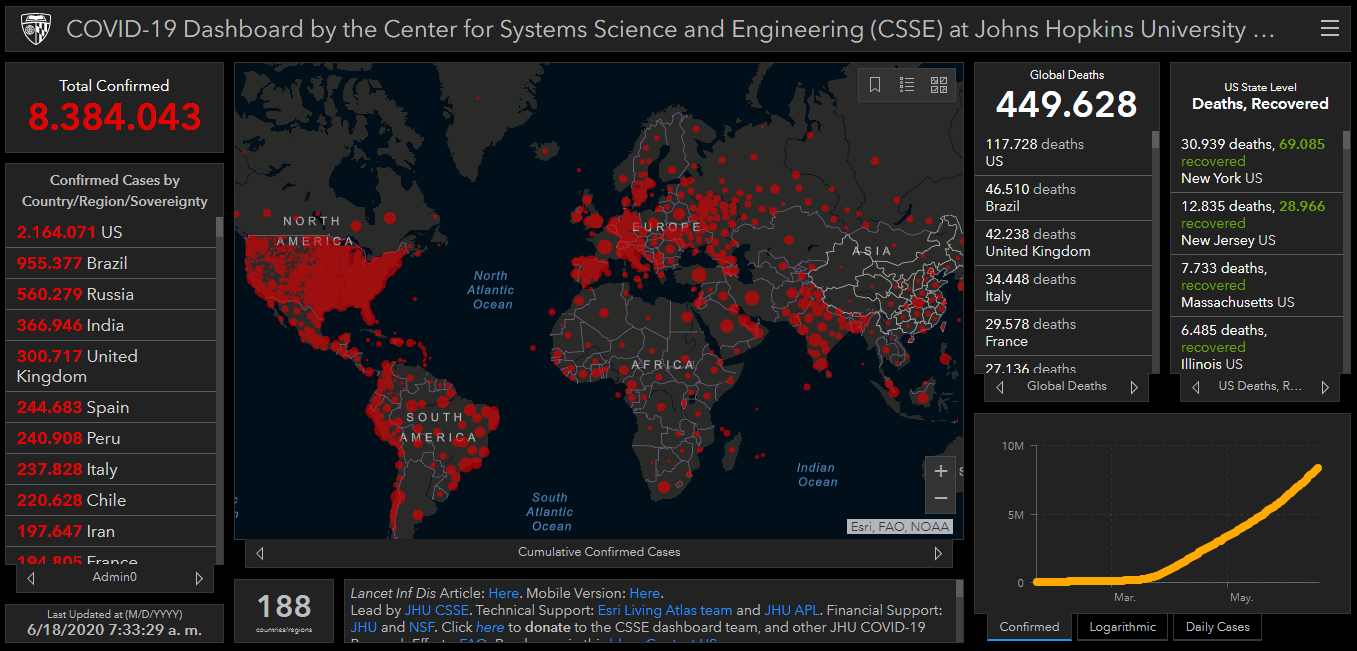Viewport: 1357px width, 651px height.
Task: Open the hamburger menu in the header
Action: pos(1330,29)
